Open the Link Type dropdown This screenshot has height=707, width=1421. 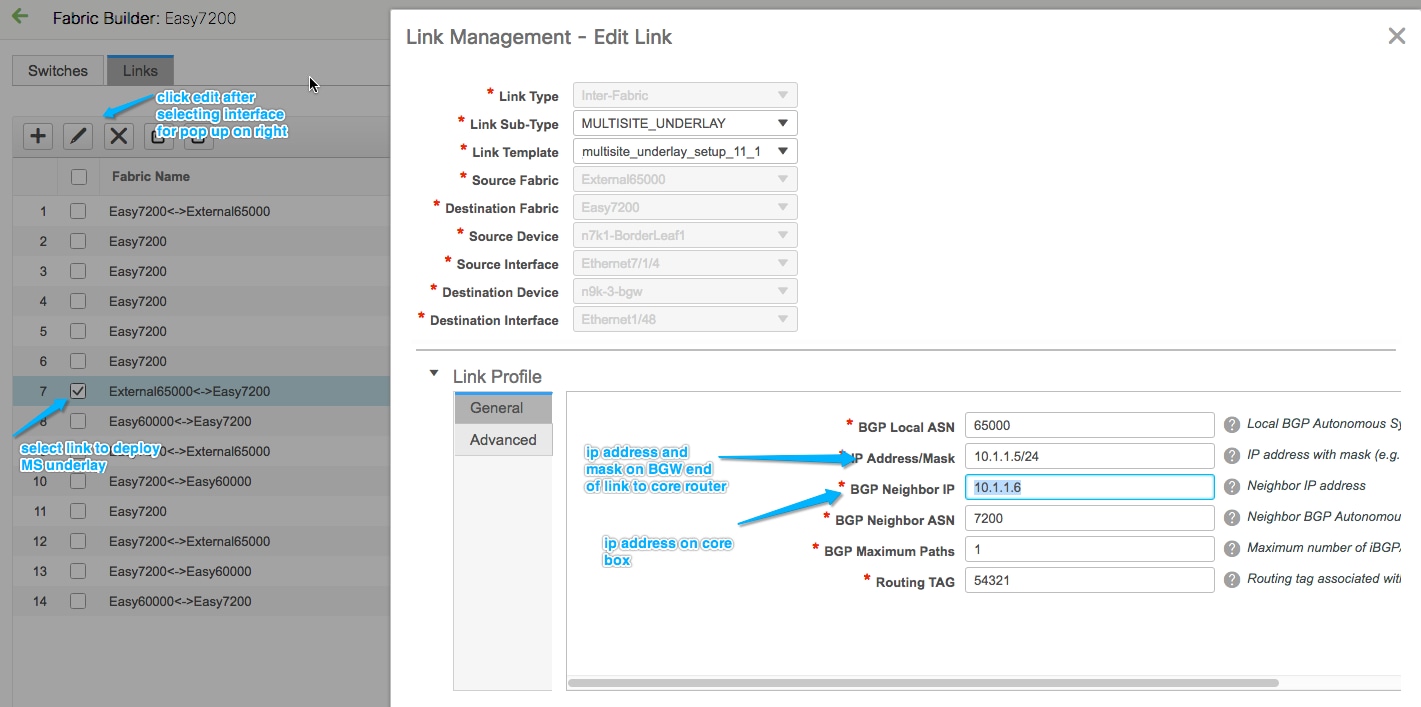pyautogui.click(x=685, y=95)
